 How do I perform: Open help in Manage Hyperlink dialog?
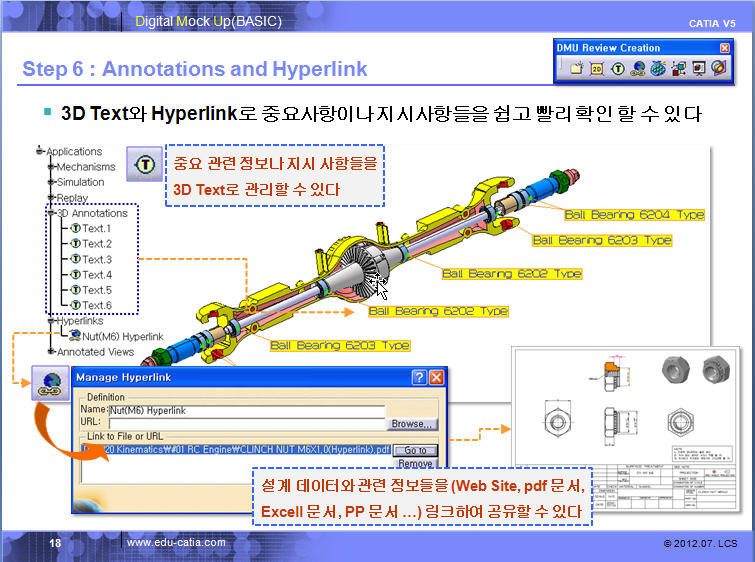coord(419,378)
